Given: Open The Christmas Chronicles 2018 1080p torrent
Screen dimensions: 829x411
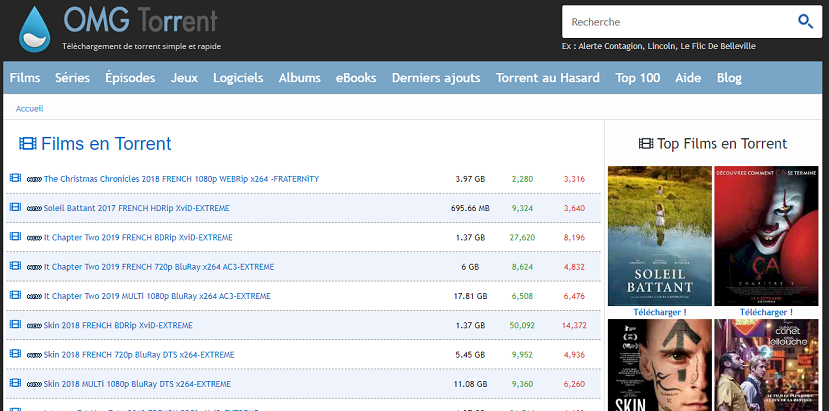Looking at the screenshot, I should coord(181,179).
